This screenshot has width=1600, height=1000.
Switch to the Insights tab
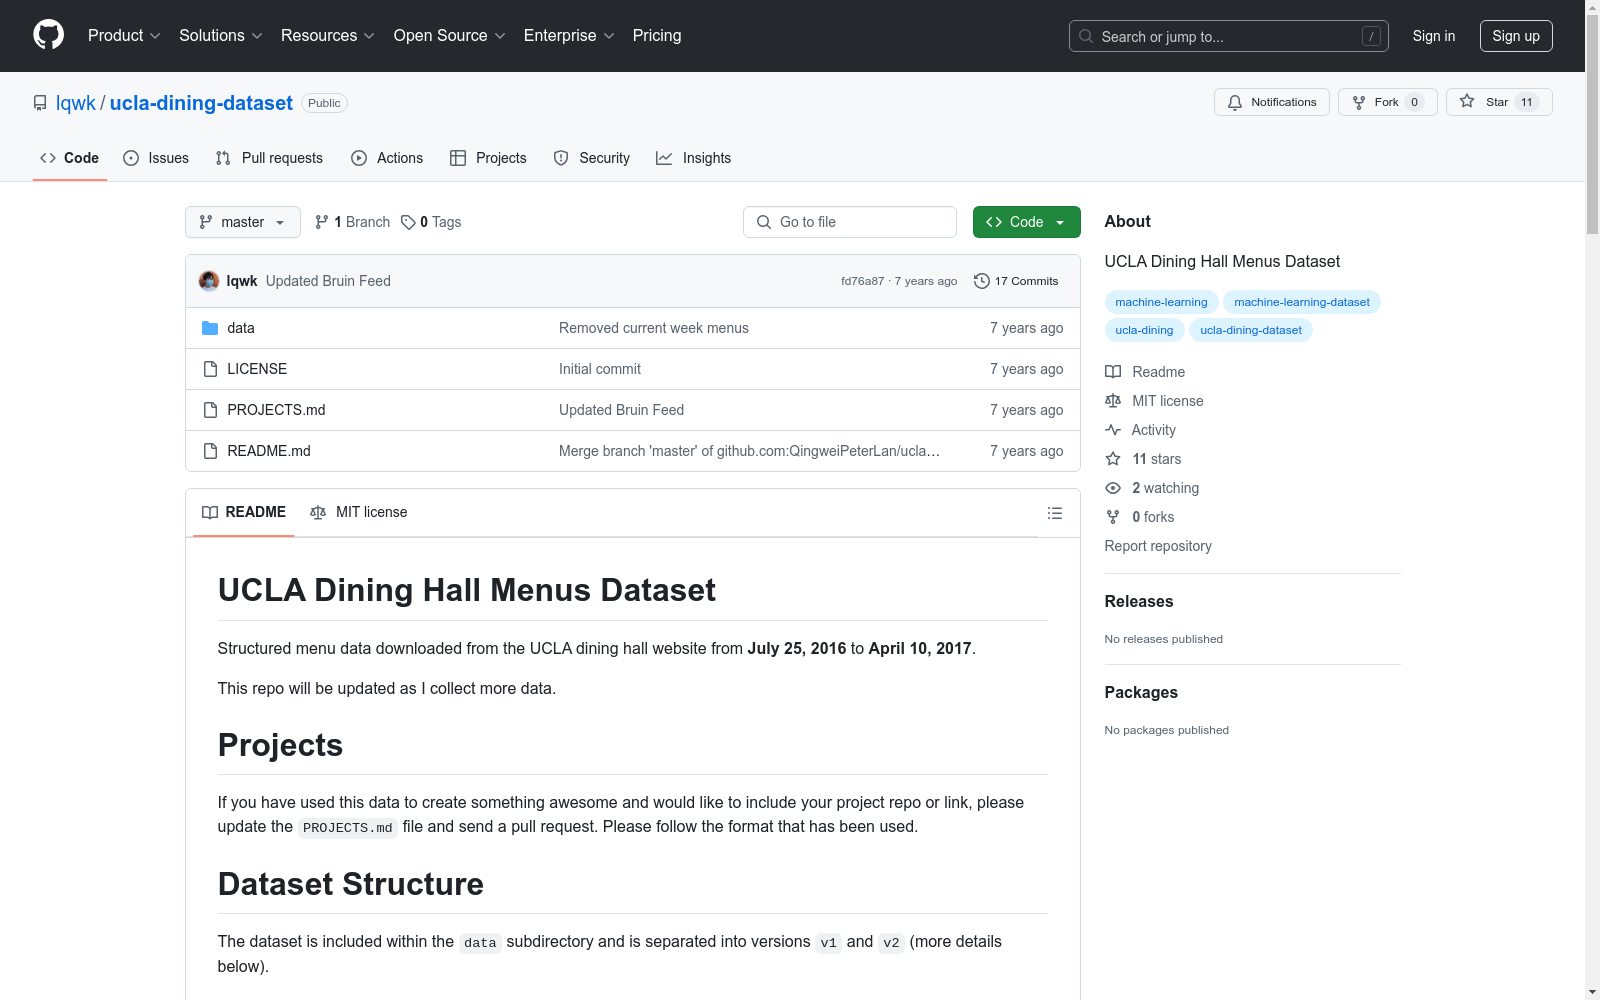pos(694,158)
